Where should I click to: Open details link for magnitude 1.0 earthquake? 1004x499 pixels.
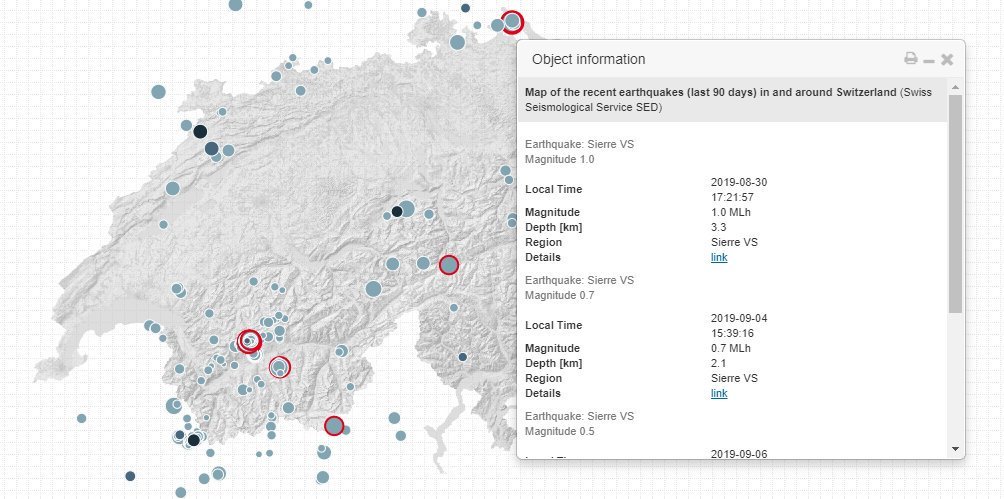tap(719, 257)
